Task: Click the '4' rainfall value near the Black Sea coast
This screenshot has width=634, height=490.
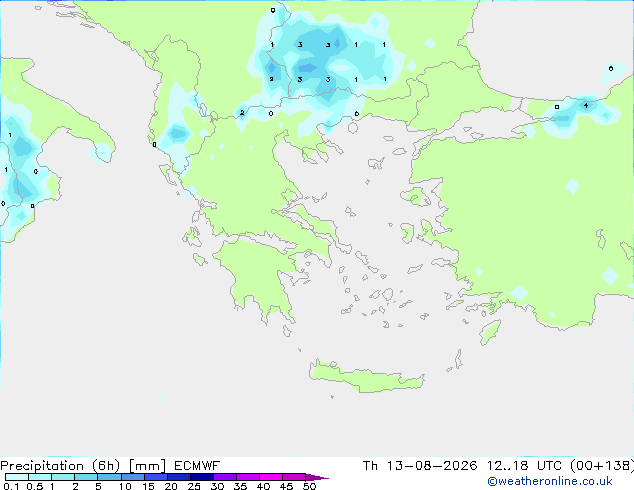Action: [586, 106]
